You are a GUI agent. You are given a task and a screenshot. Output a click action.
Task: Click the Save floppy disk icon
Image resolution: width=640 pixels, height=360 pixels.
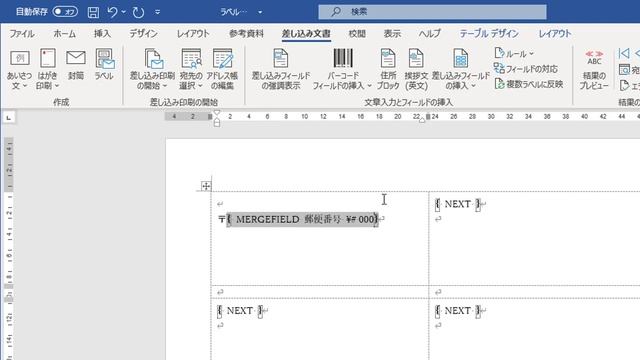point(93,12)
